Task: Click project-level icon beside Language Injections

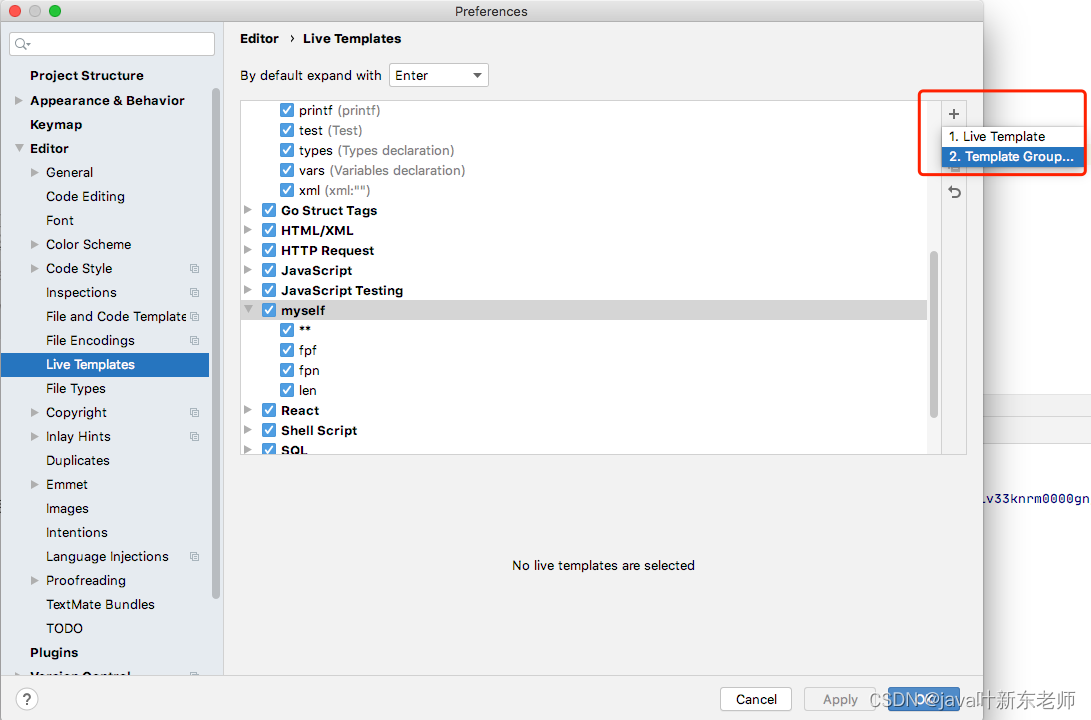Action: (x=195, y=557)
